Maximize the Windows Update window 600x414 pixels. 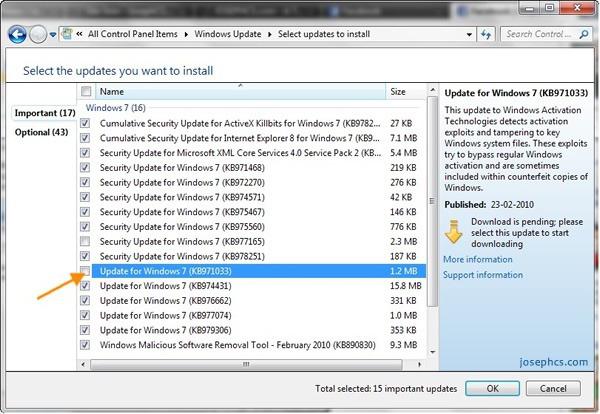pos(549,8)
